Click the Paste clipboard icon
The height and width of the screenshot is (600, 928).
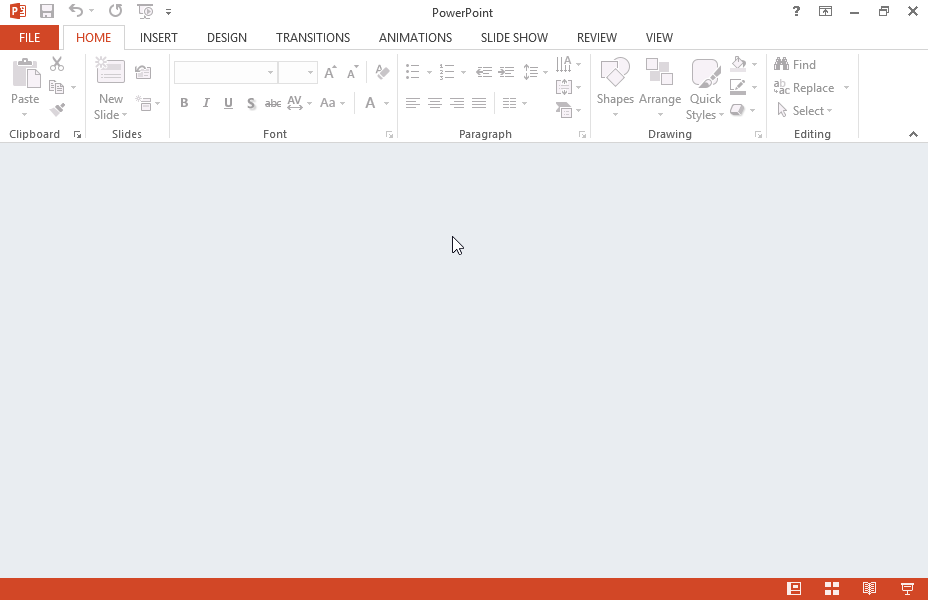pos(26,73)
